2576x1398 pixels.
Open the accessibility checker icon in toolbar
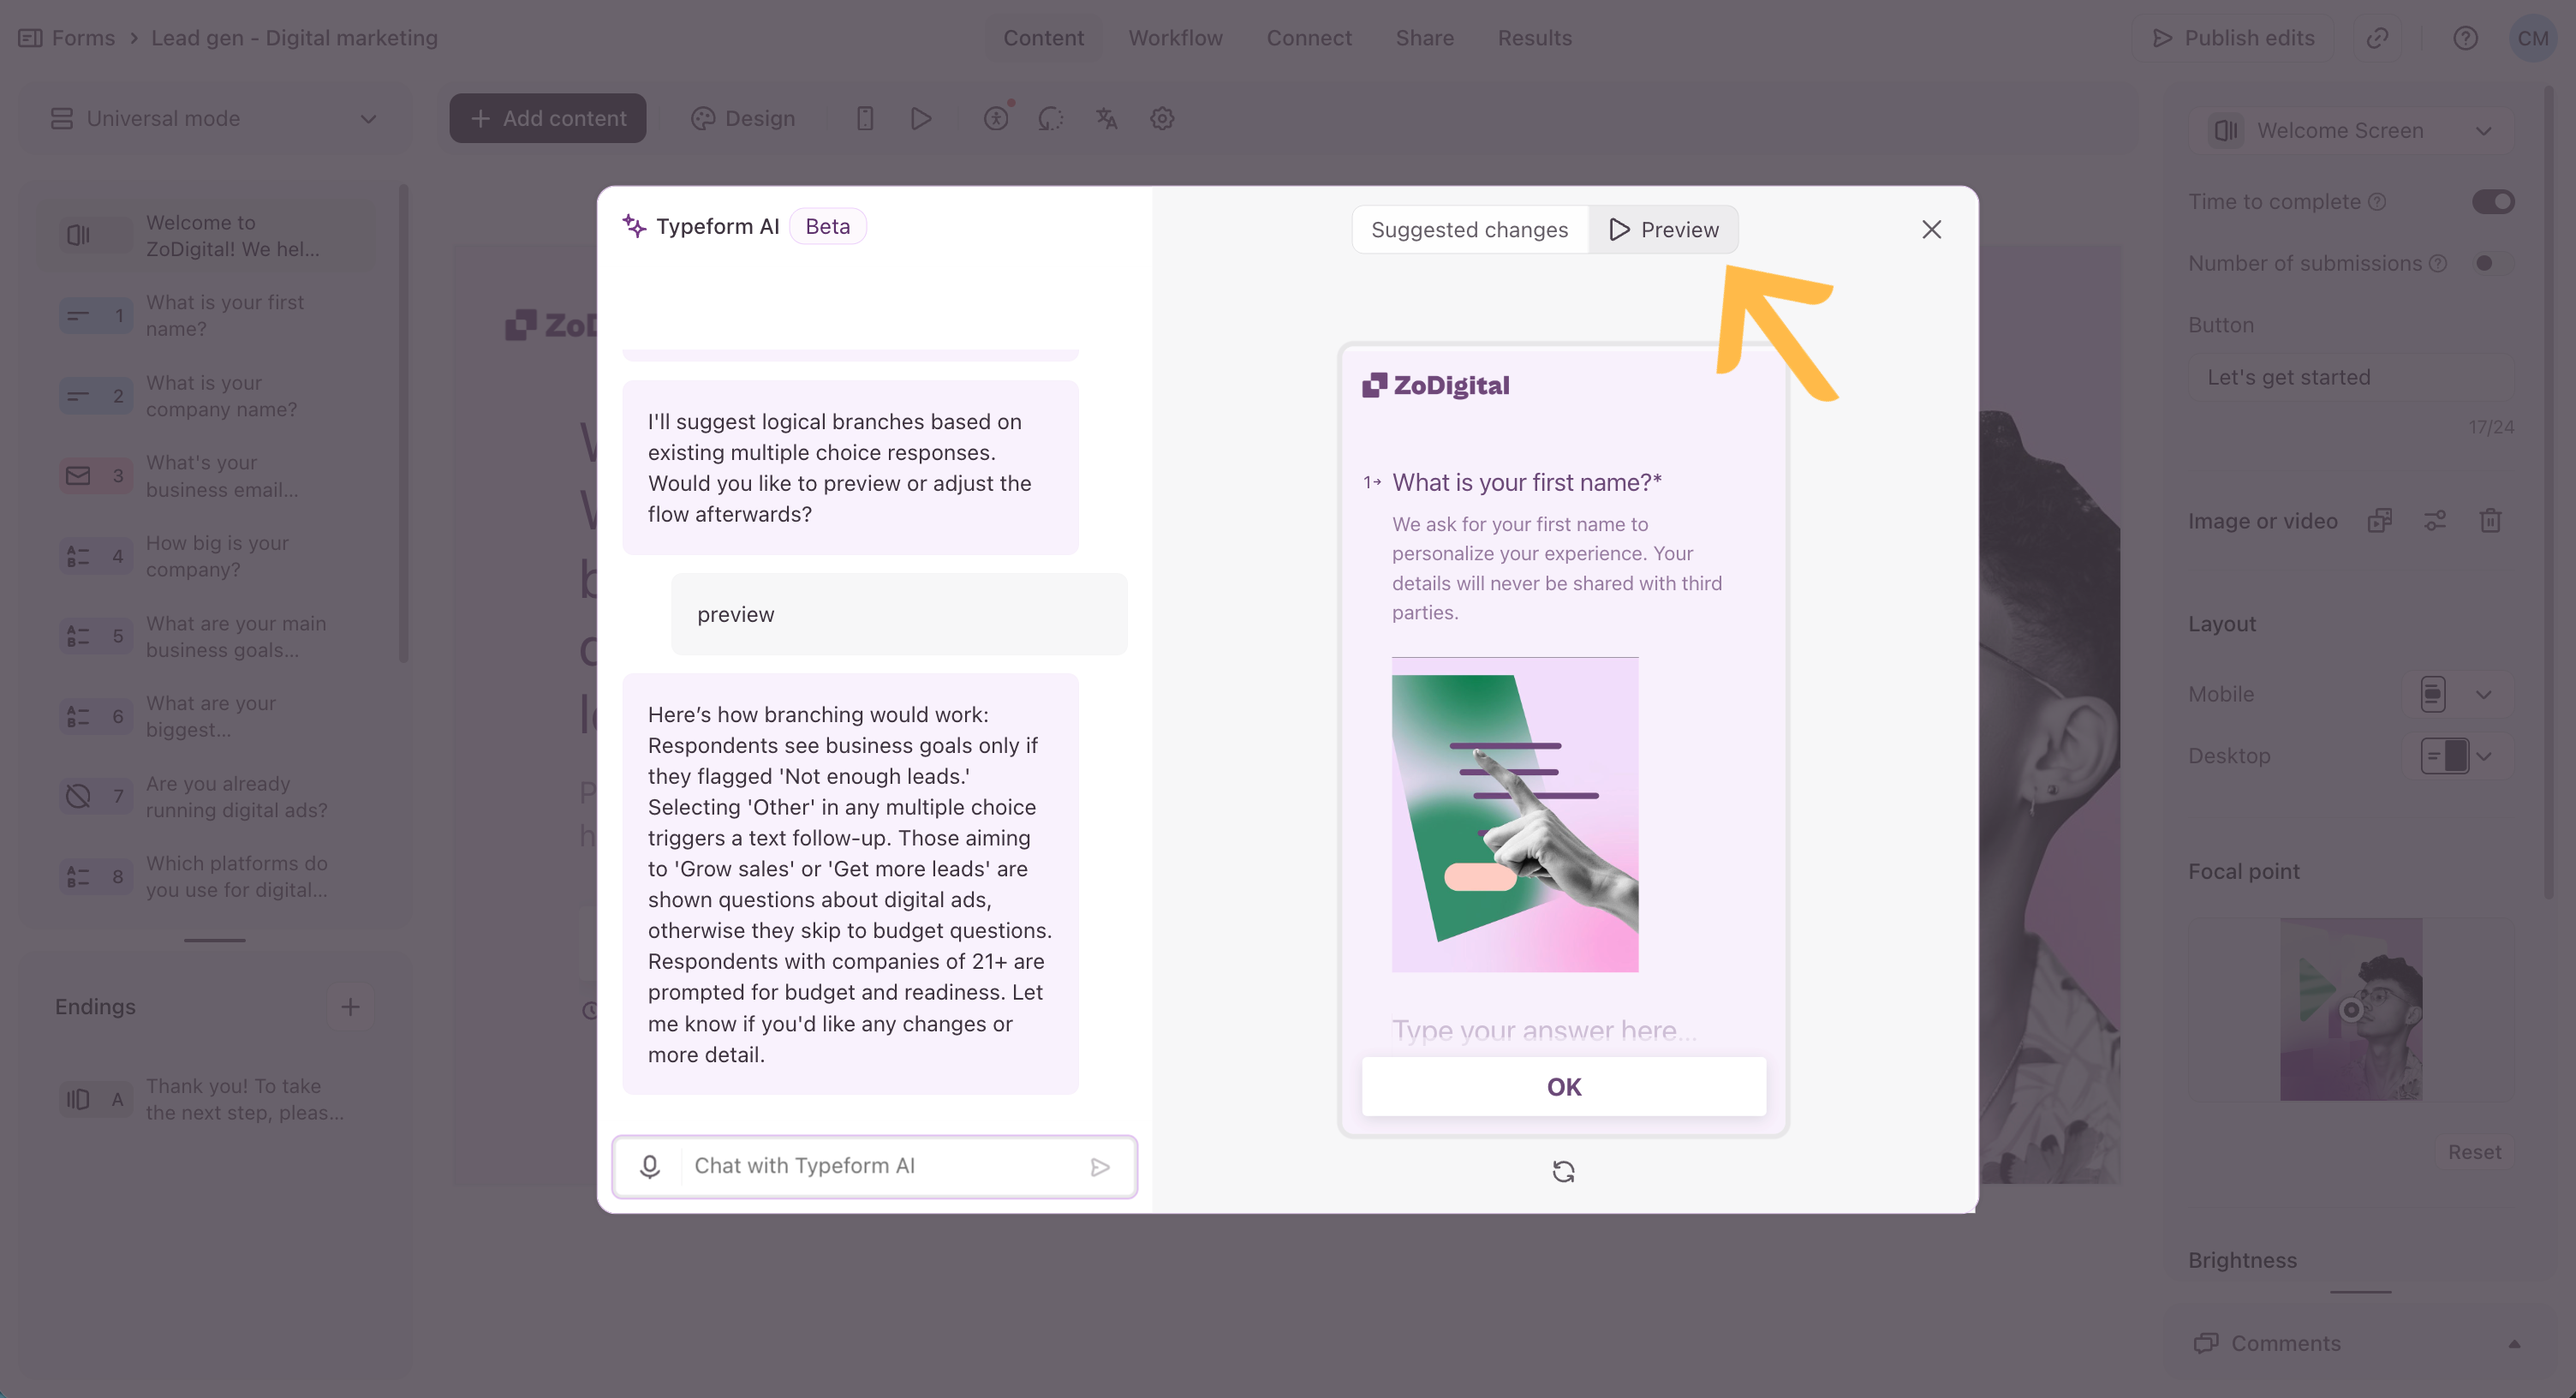996,119
